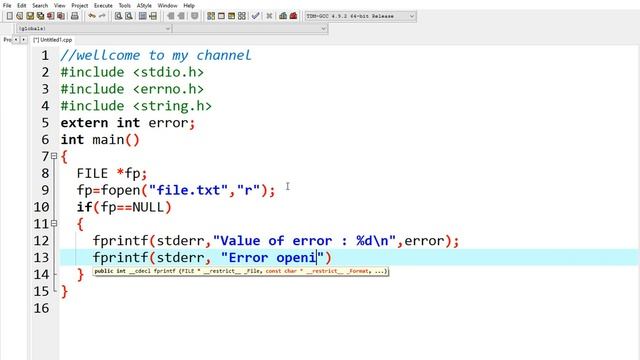Start debugging with the checkmark icon
This screenshot has height=360, width=640.
pos(256,16)
